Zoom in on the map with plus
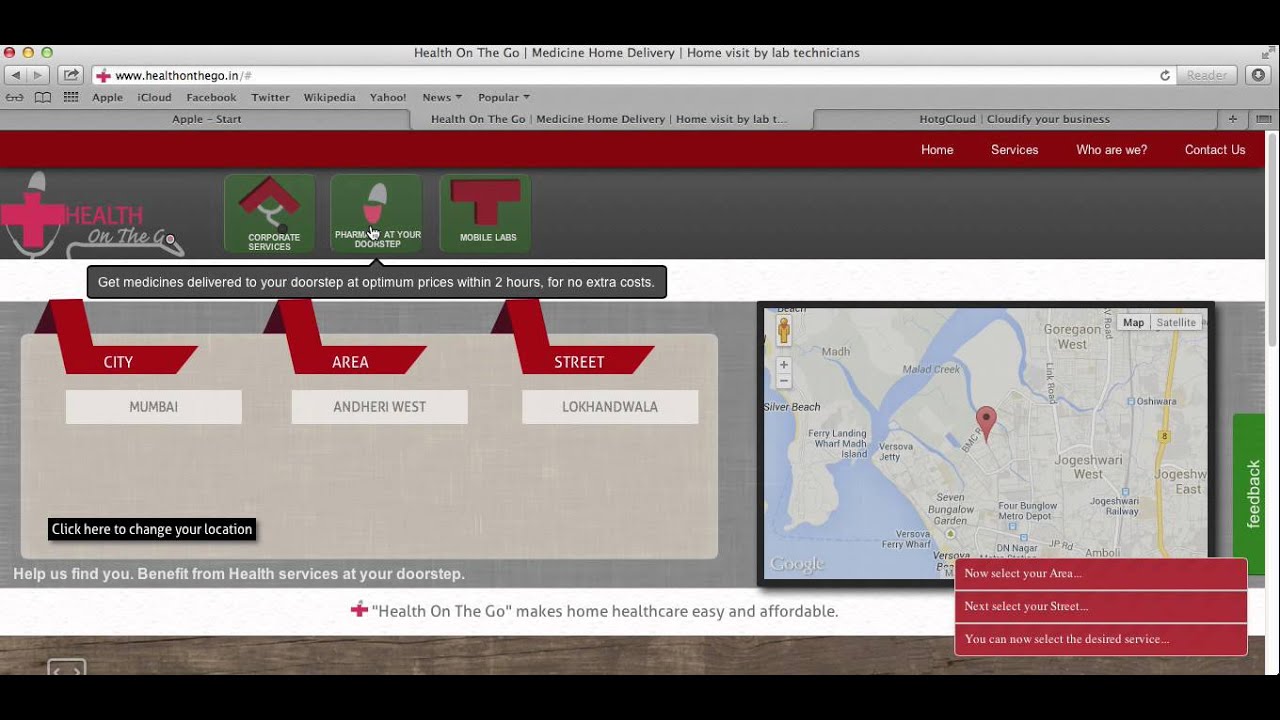1280x720 pixels. [784, 365]
